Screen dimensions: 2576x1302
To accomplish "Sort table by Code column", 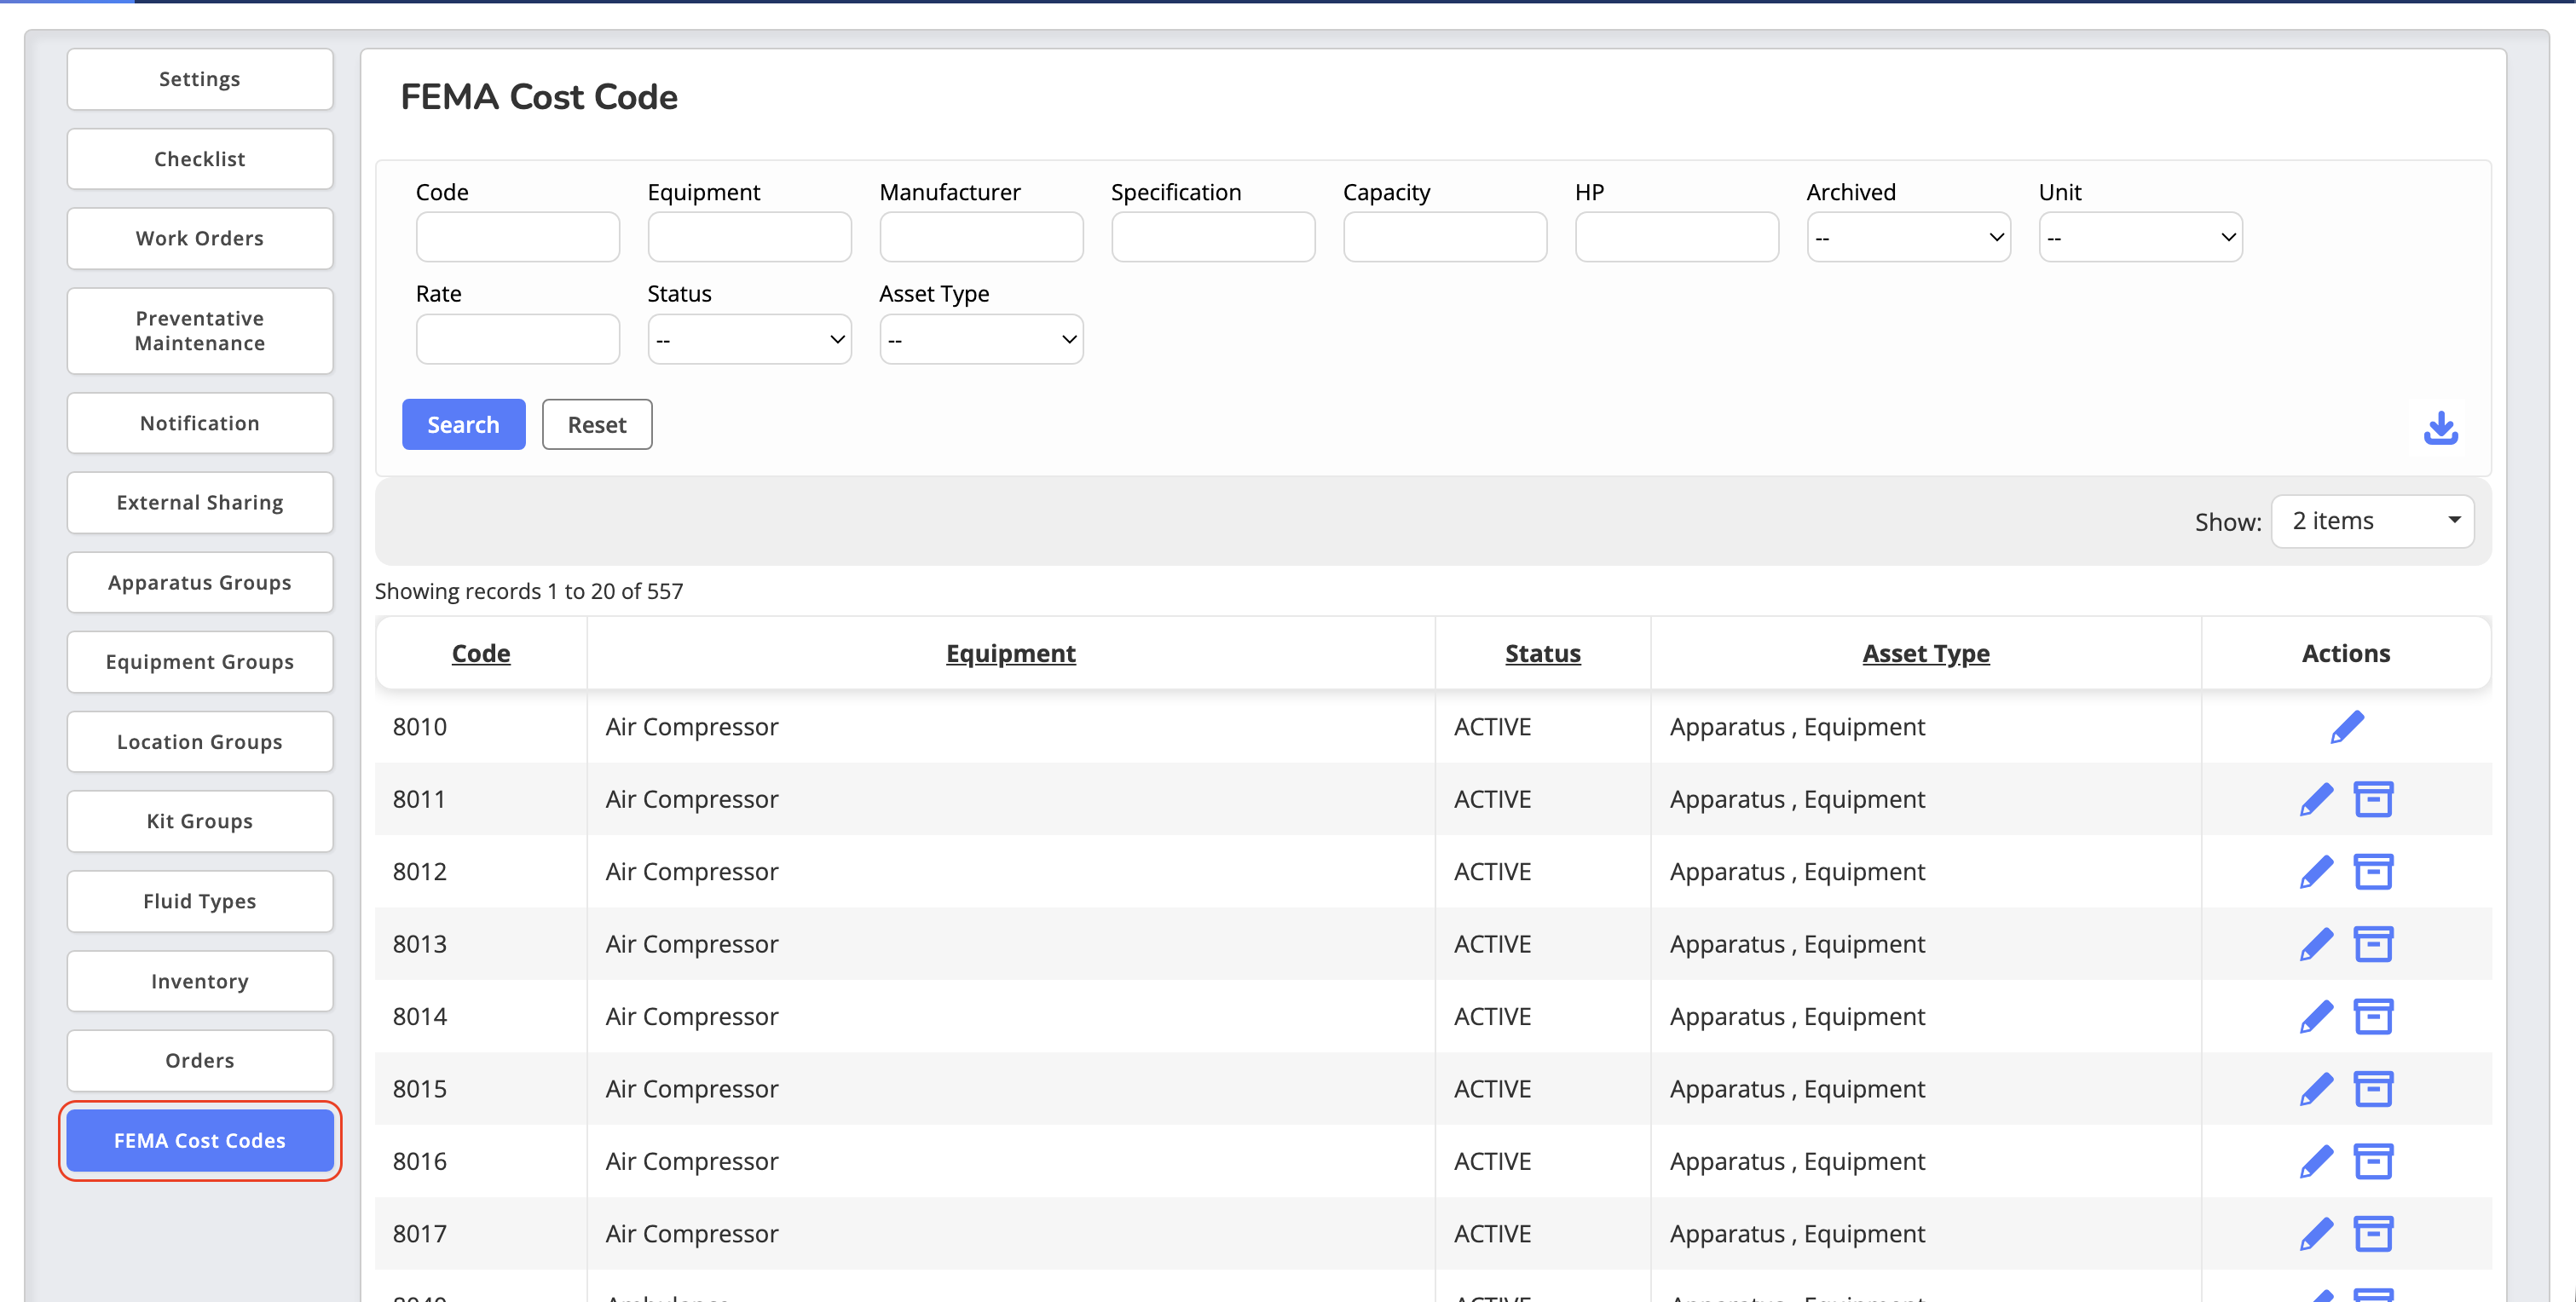I will [x=481, y=654].
